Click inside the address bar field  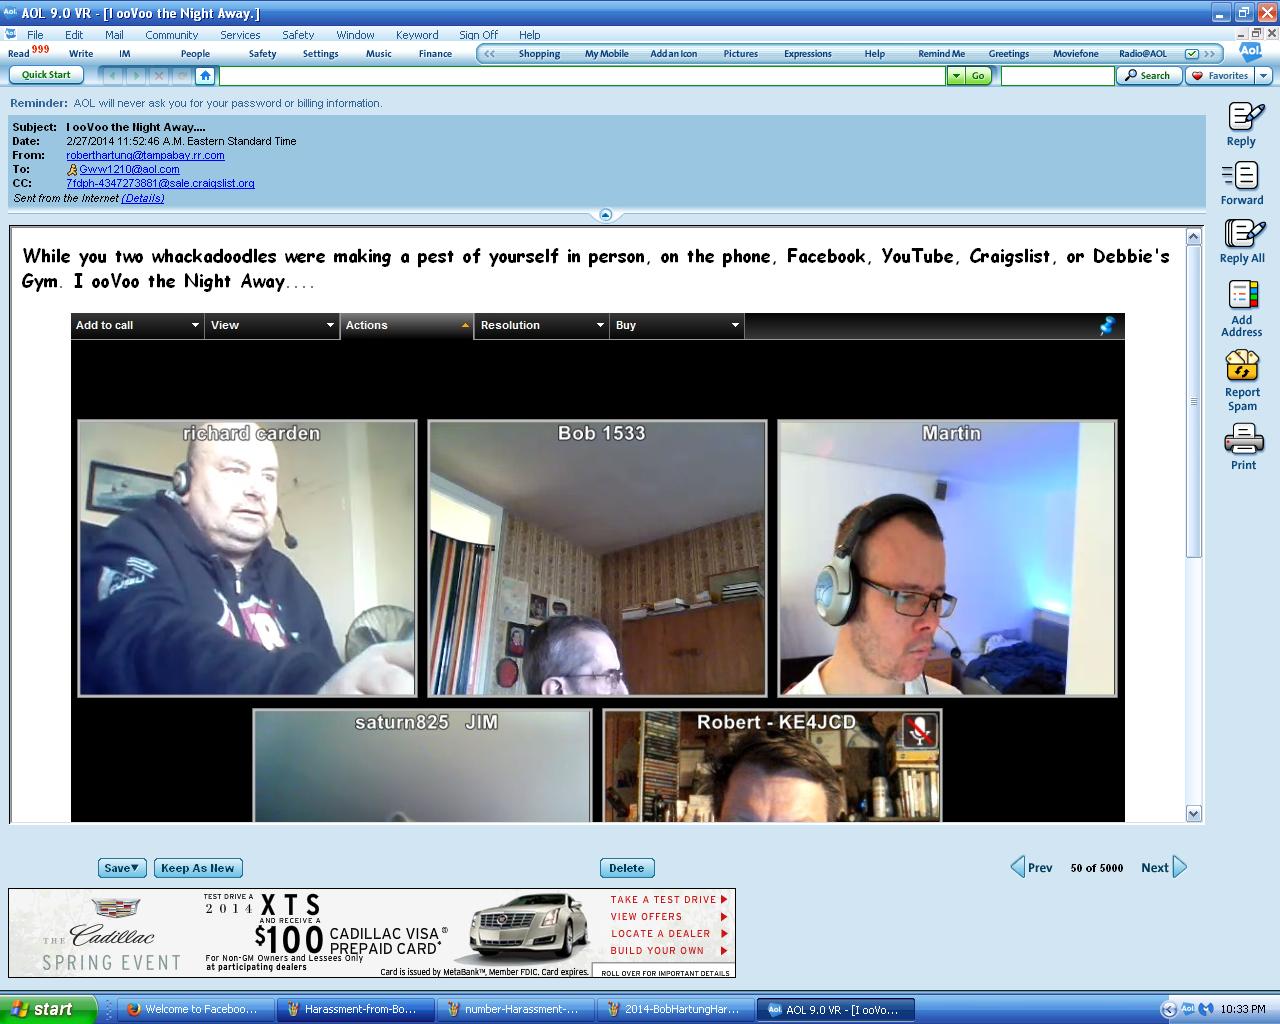[x=582, y=75]
